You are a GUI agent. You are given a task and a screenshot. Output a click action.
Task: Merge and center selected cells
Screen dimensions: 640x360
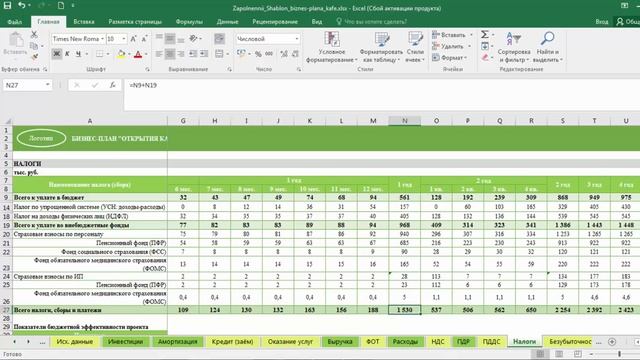tap(219, 54)
